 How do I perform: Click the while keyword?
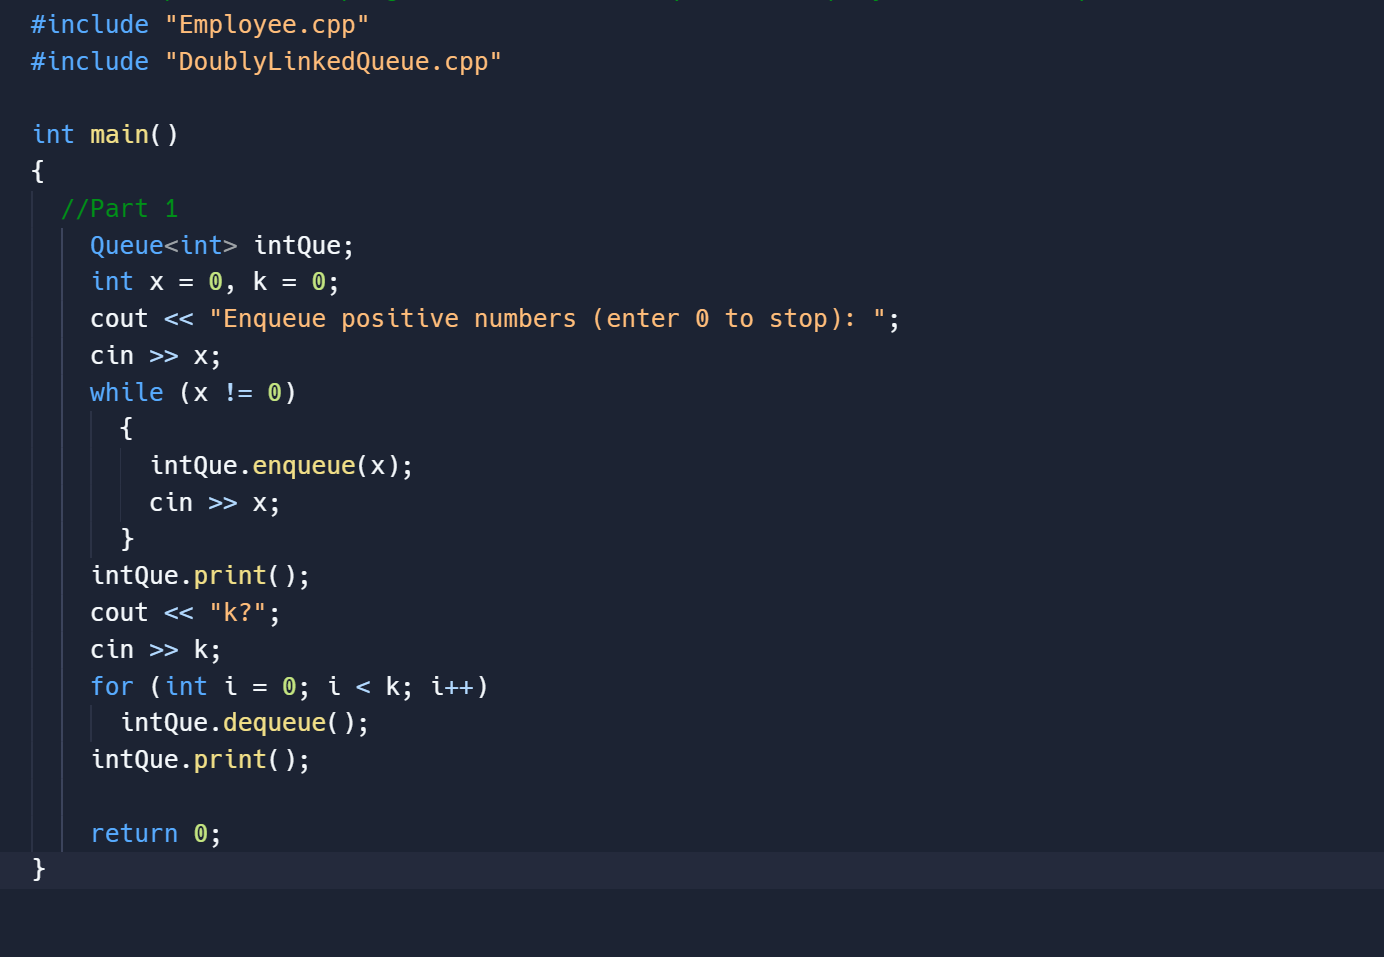click(x=126, y=392)
